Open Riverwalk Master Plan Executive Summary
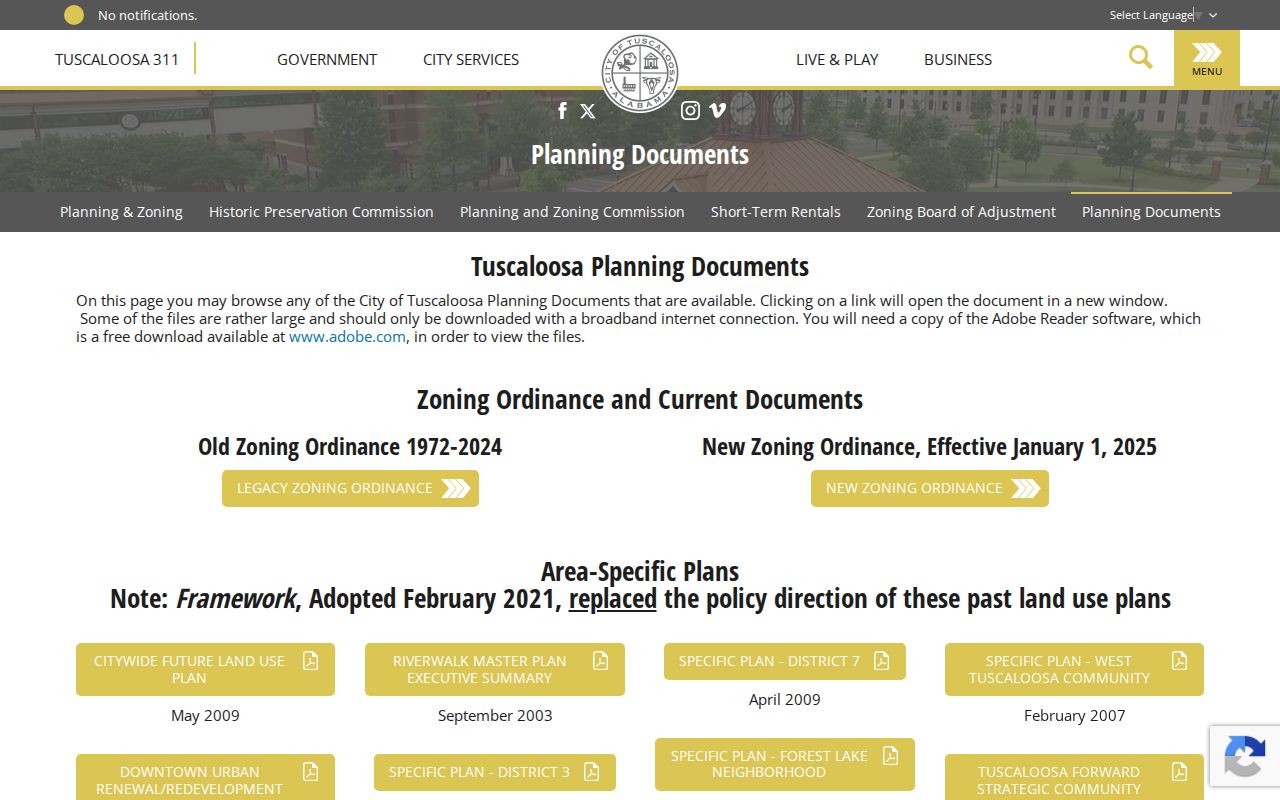 point(495,669)
